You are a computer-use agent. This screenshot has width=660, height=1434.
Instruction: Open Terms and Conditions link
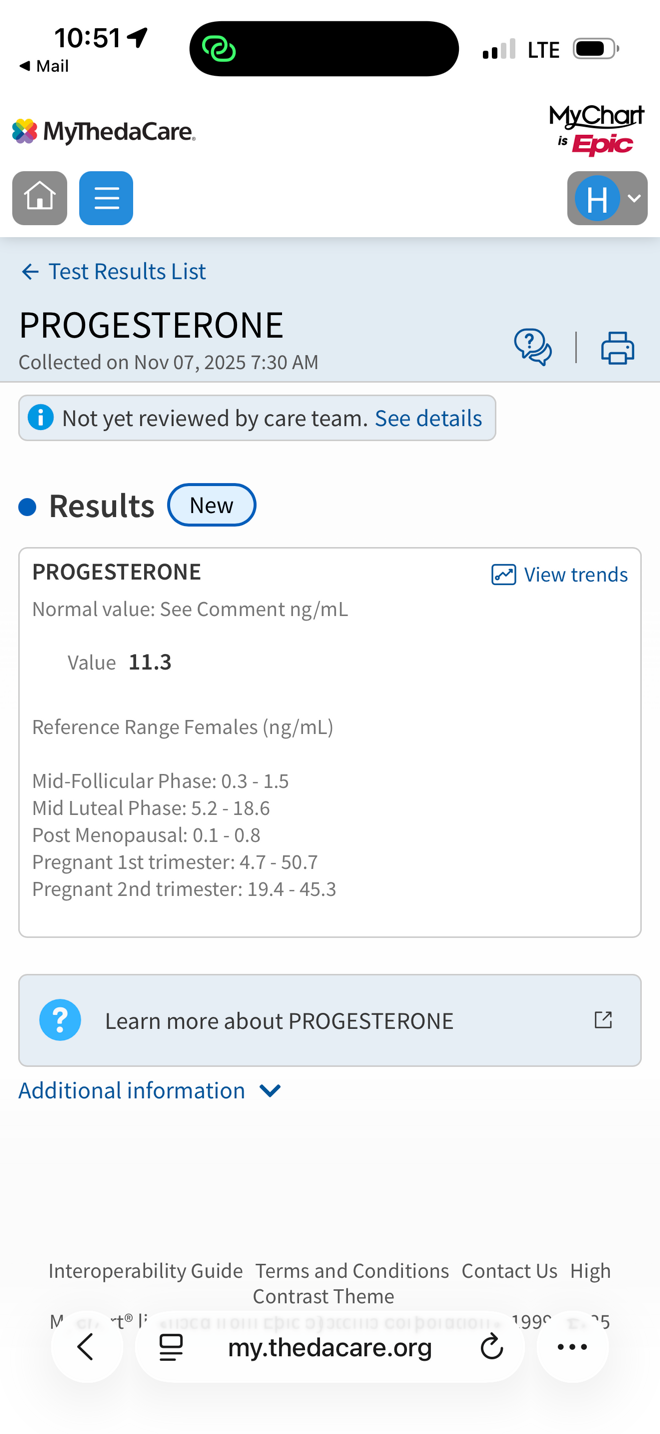click(x=352, y=1270)
